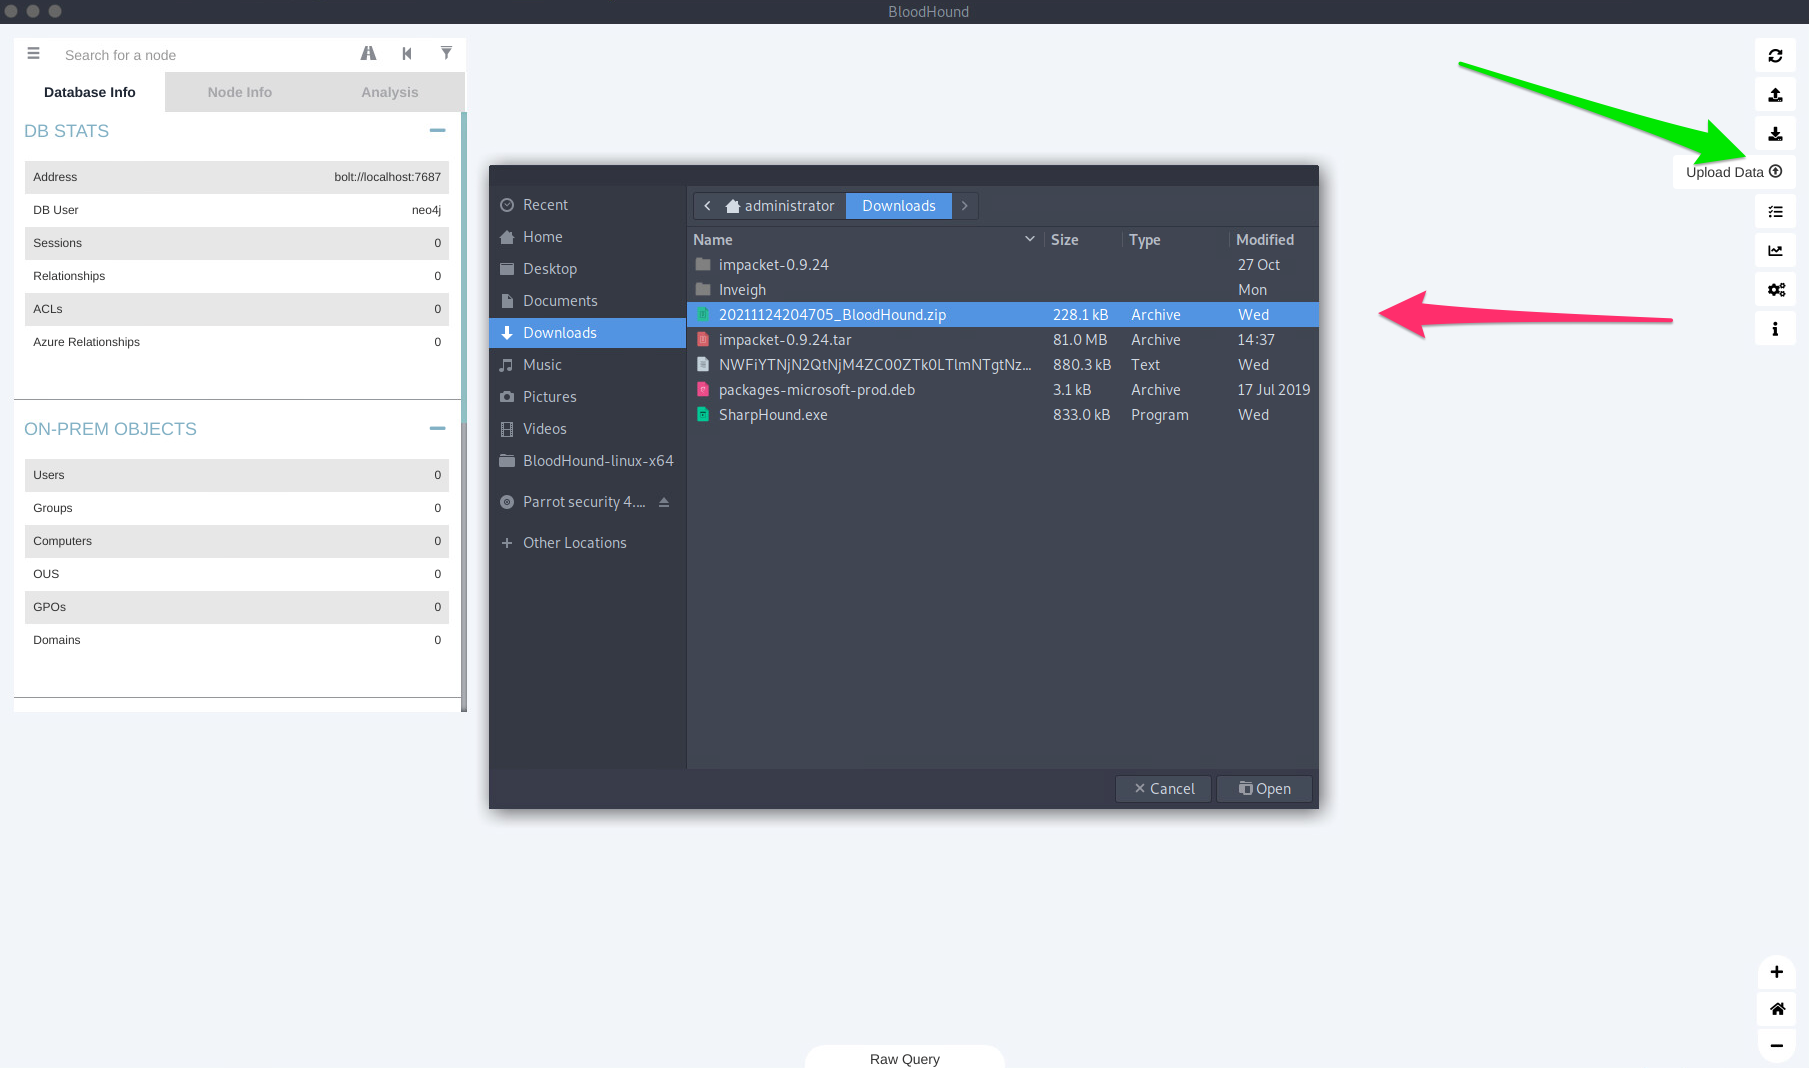Zoom in with the plus icon
Viewport: 1809px width, 1068px height.
click(1776, 972)
